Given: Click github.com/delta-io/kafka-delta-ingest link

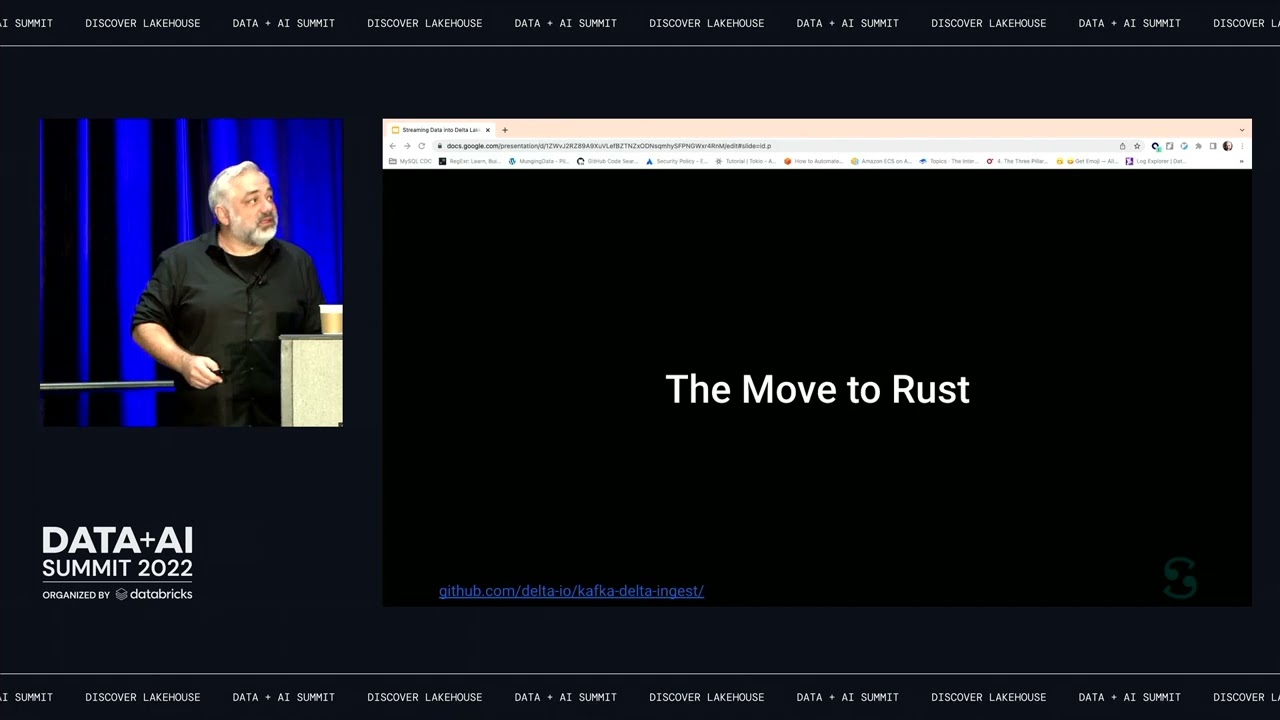Looking at the screenshot, I should tap(571, 591).
